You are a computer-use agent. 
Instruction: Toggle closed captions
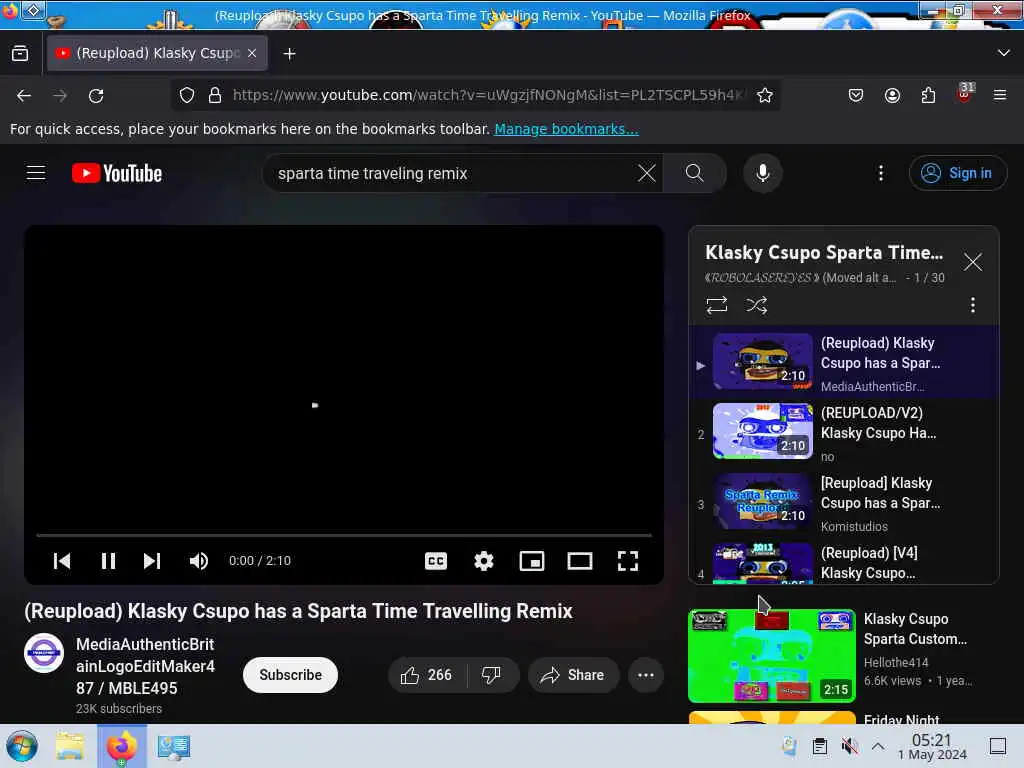[436, 561]
